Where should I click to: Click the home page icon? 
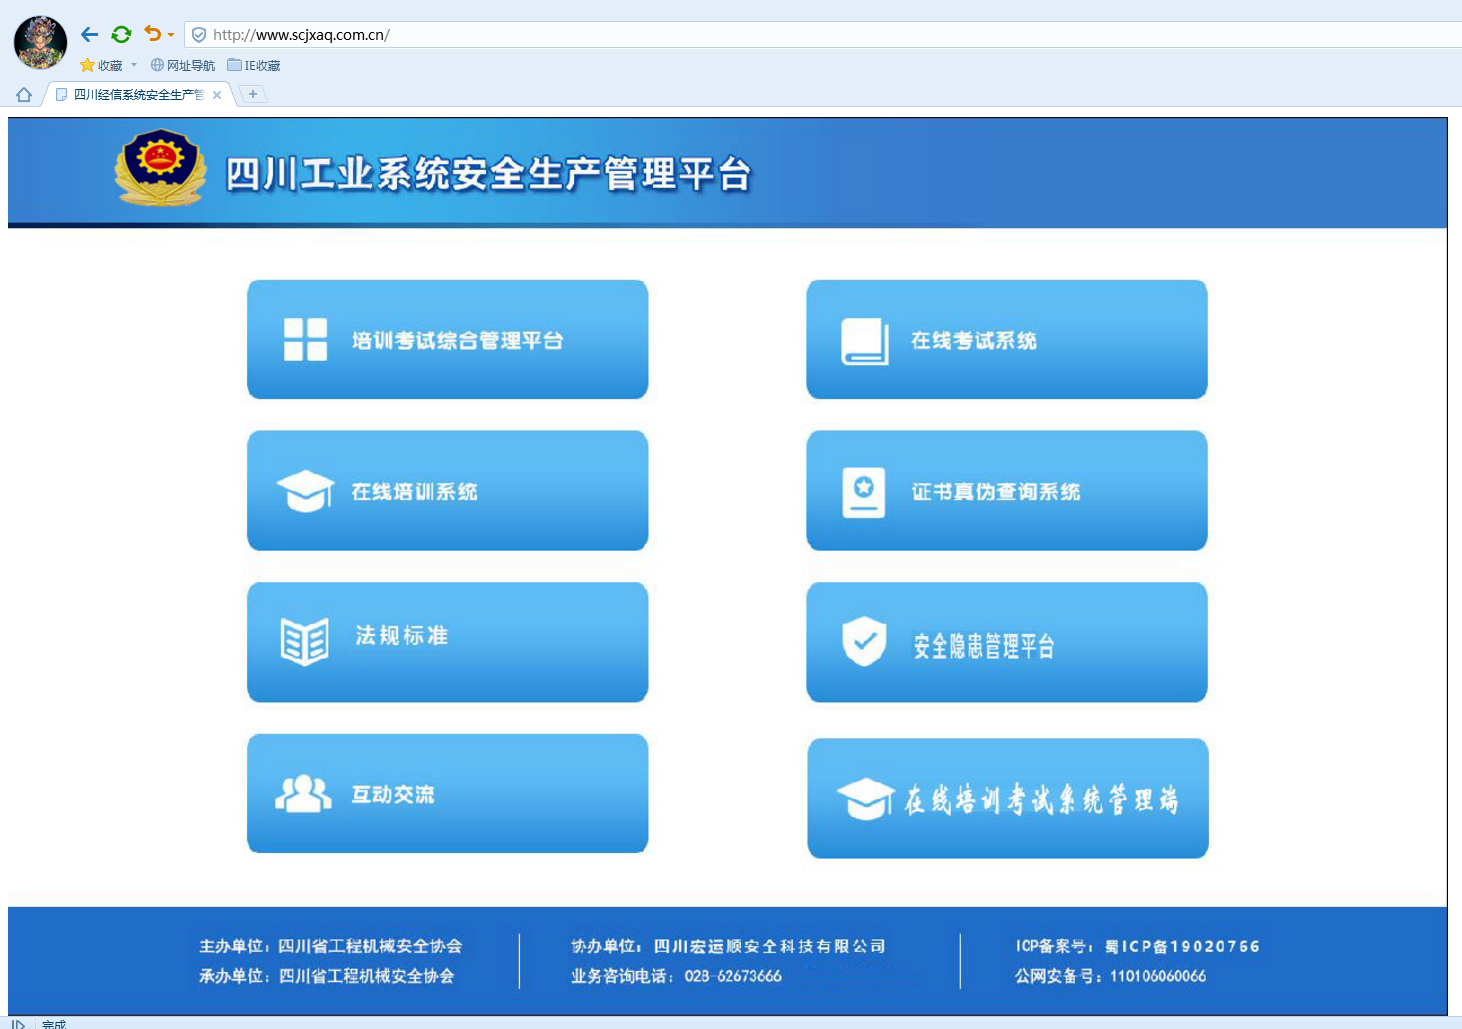pos(24,95)
